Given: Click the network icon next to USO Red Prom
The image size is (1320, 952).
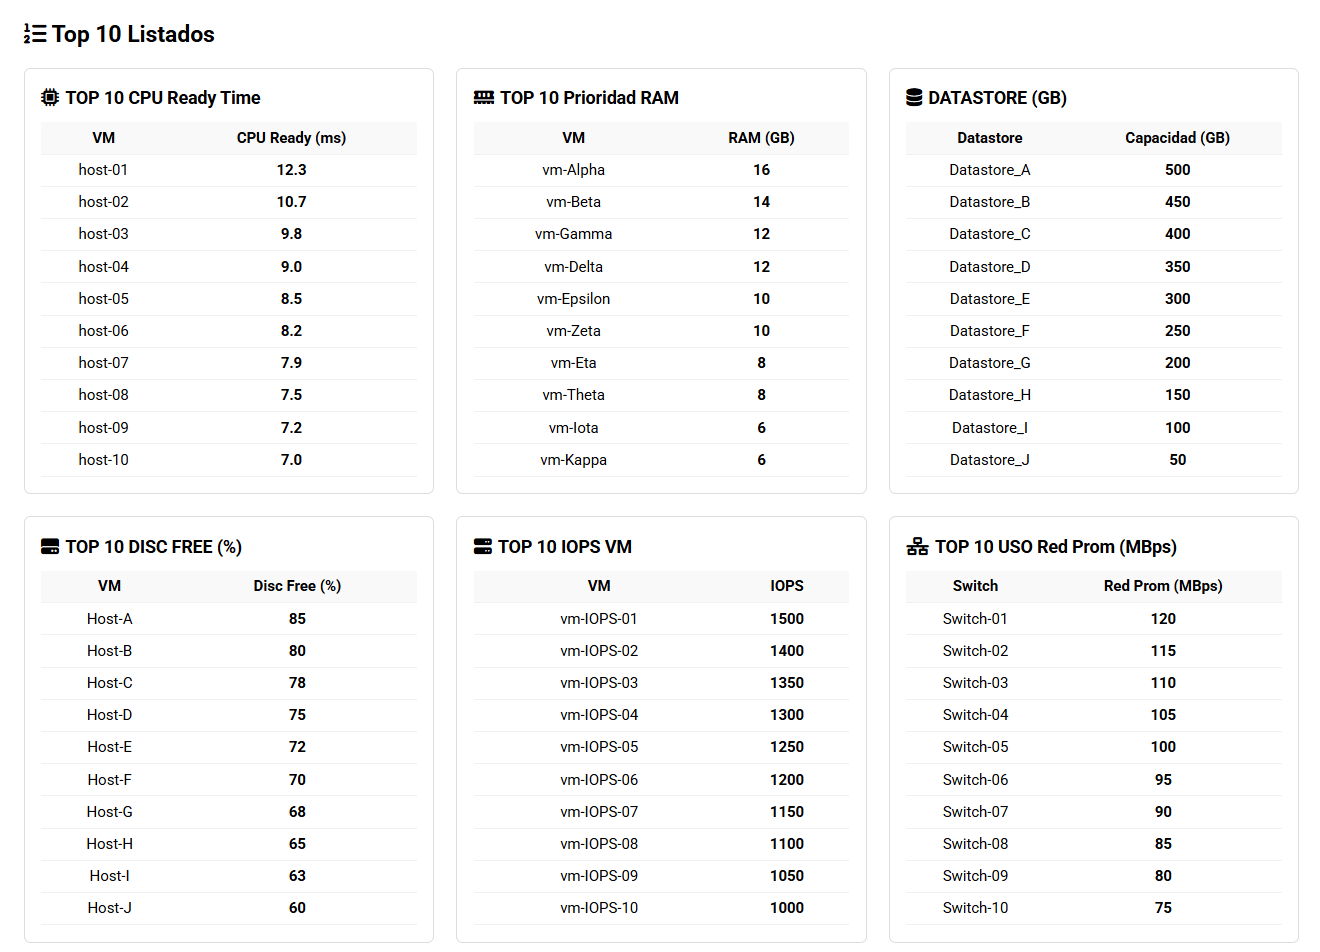Looking at the screenshot, I should click(x=917, y=546).
